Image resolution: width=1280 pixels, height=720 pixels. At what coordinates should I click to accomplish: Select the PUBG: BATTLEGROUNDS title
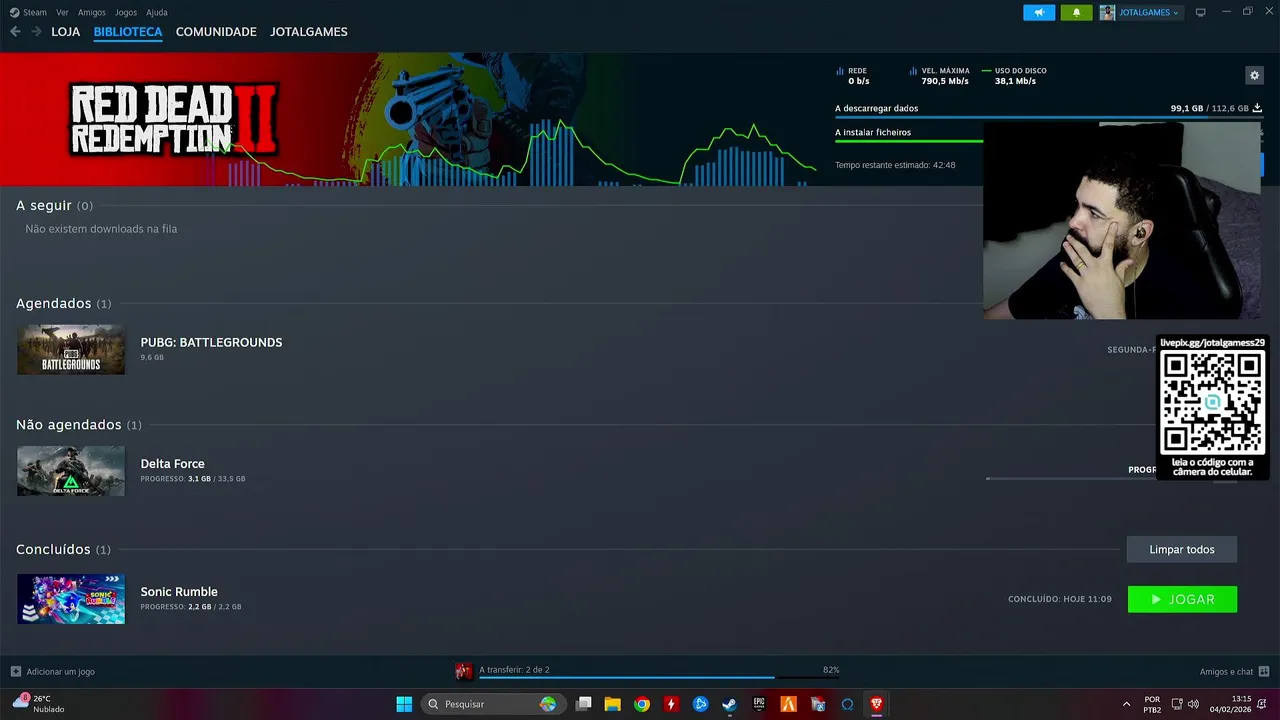[211, 342]
